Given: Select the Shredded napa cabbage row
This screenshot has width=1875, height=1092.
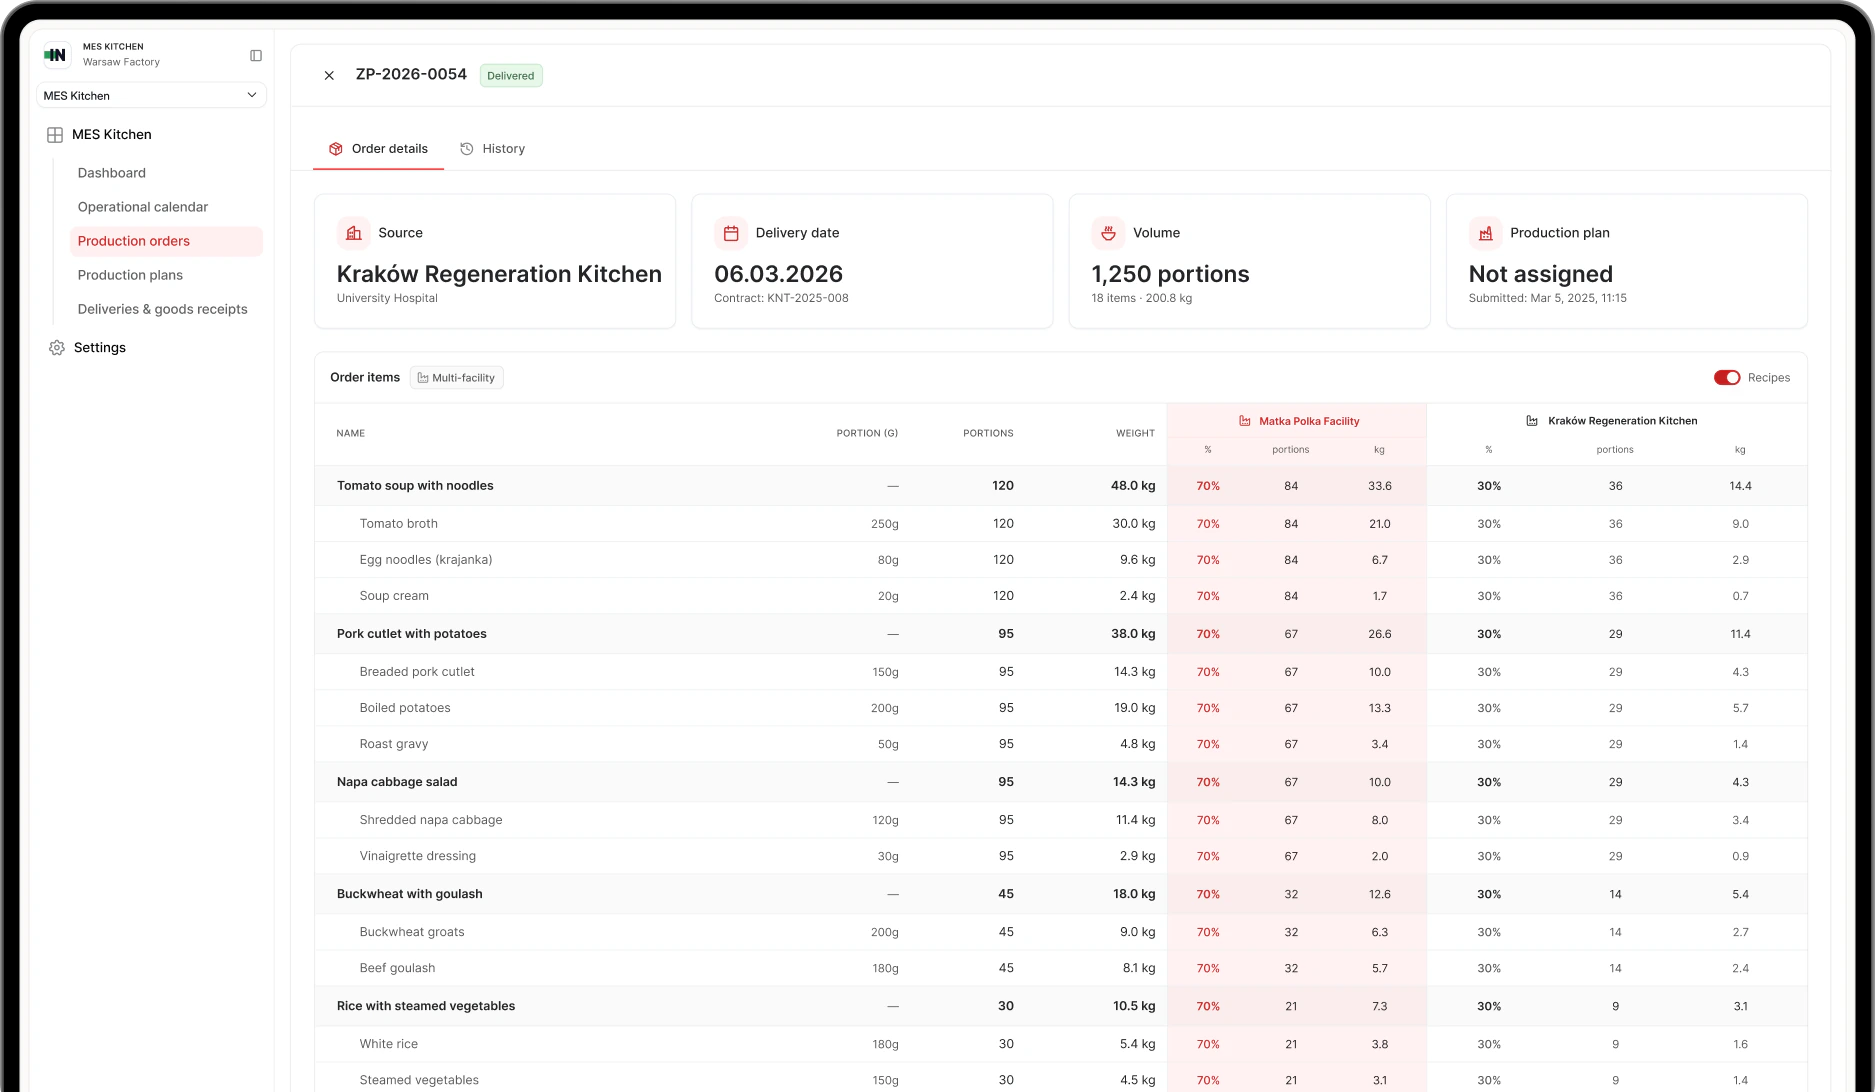Looking at the screenshot, I should pyautogui.click(x=1060, y=820).
